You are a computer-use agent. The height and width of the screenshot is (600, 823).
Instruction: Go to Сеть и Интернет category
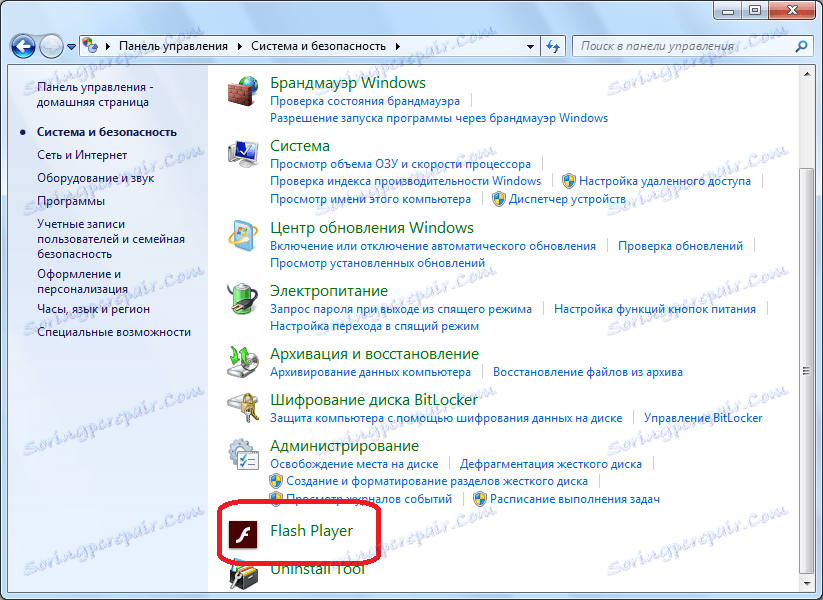(82, 155)
